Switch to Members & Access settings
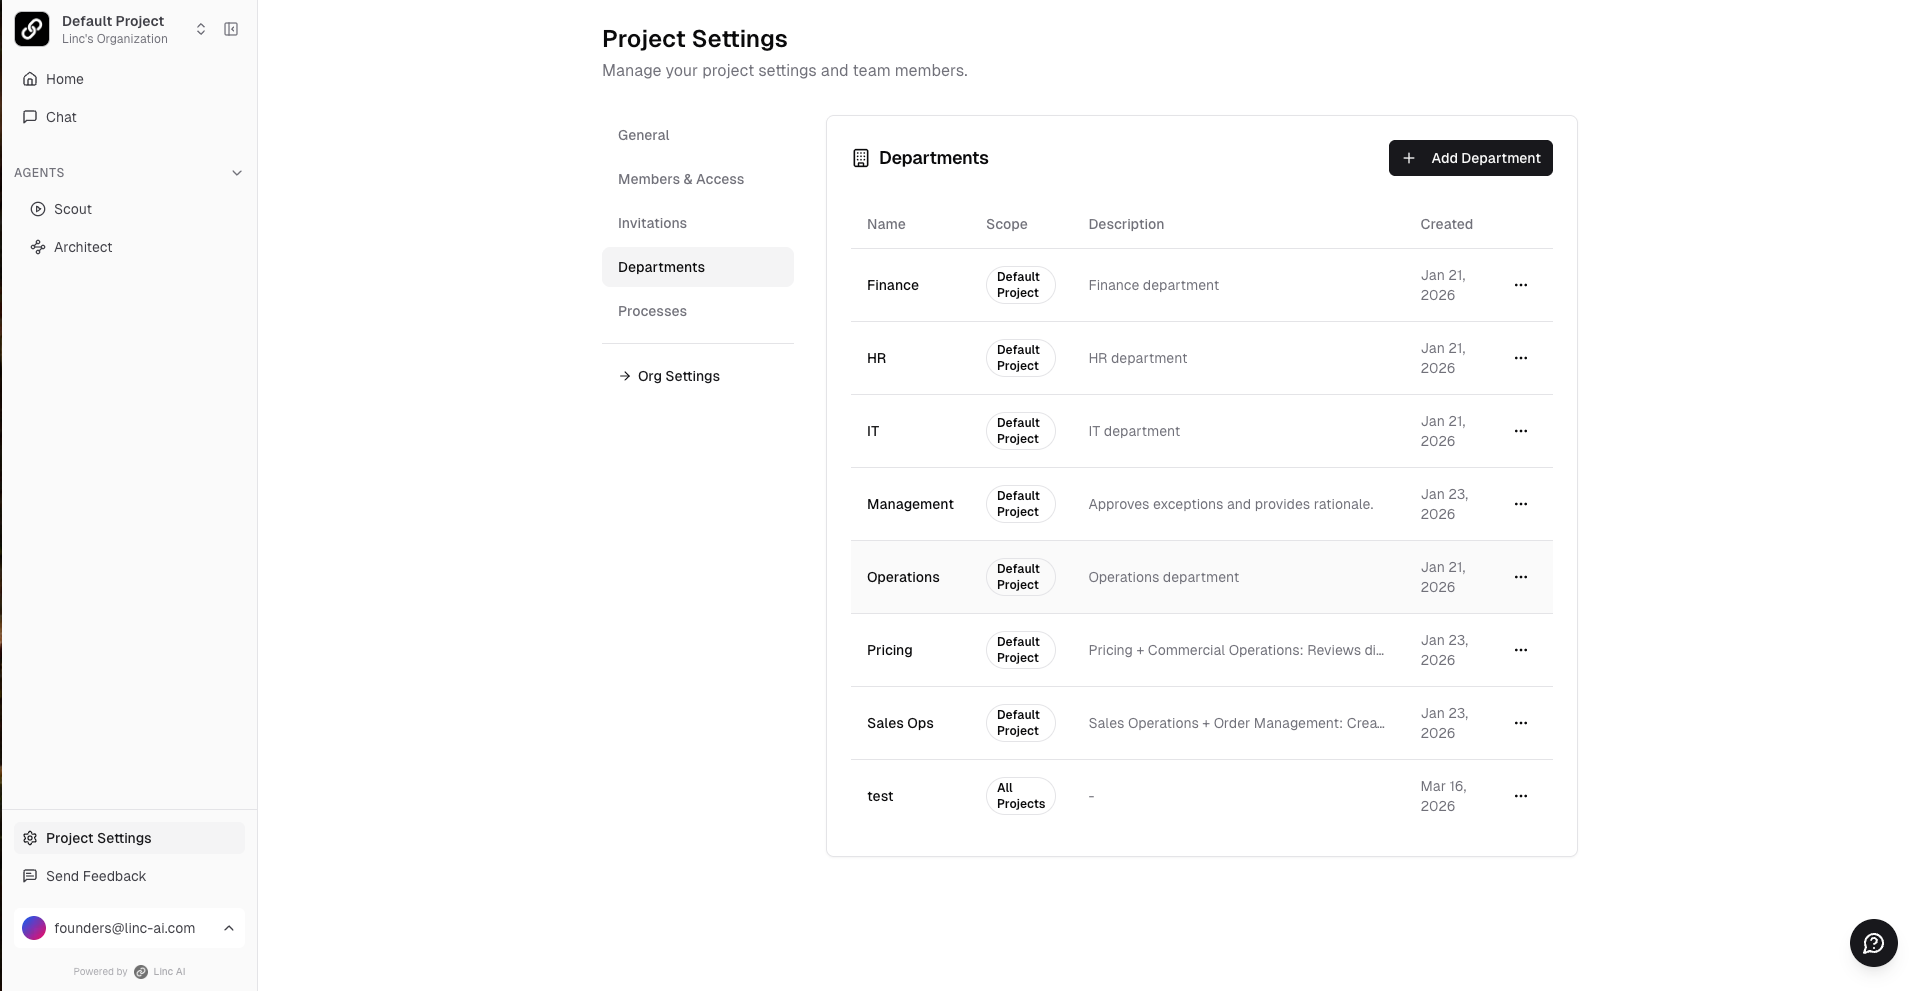 point(680,179)
